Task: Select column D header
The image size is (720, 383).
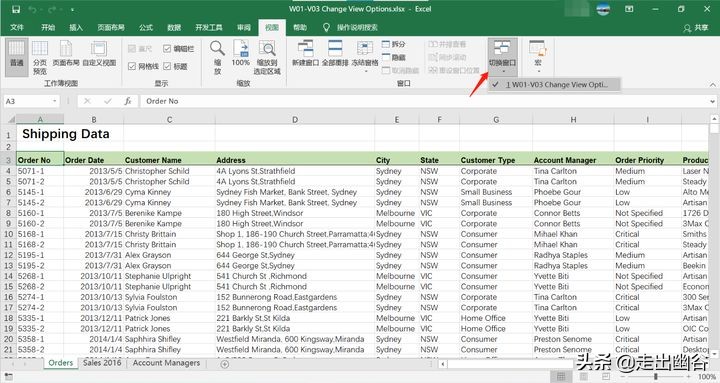Action: tap(295, 119)
